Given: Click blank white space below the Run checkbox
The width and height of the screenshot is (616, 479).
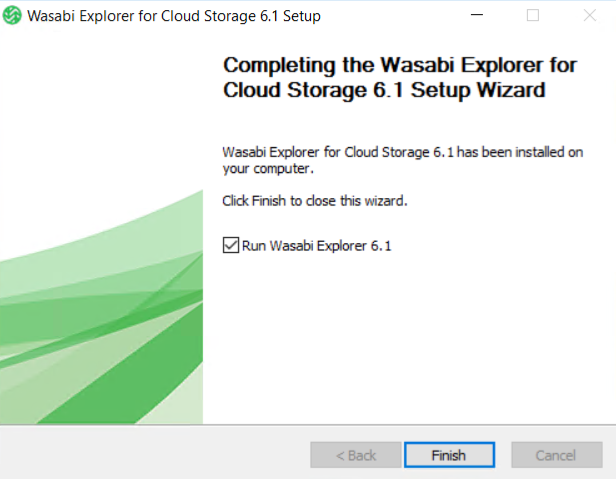Looking at the screenshot, I should point(400,330).
